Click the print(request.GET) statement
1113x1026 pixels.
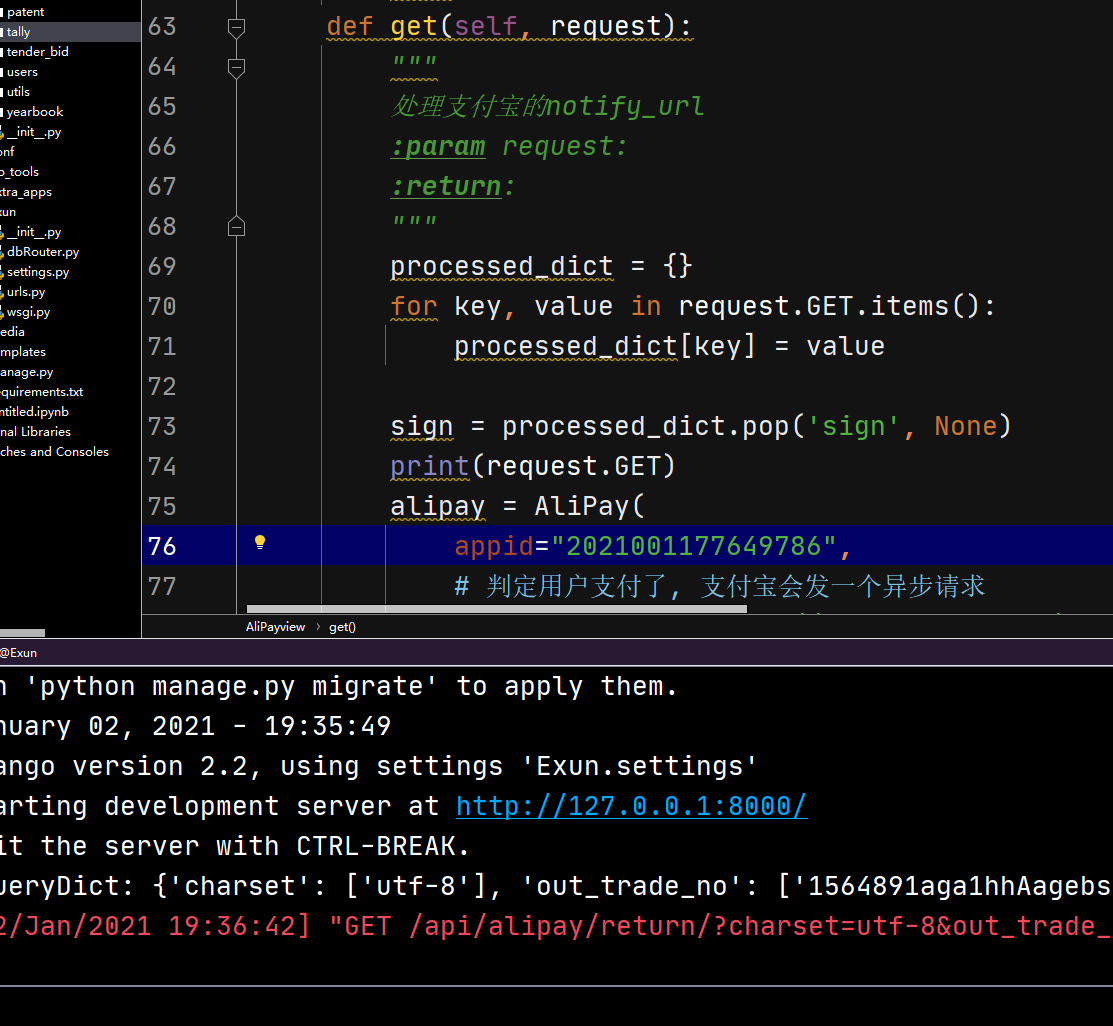pos(532,466)
